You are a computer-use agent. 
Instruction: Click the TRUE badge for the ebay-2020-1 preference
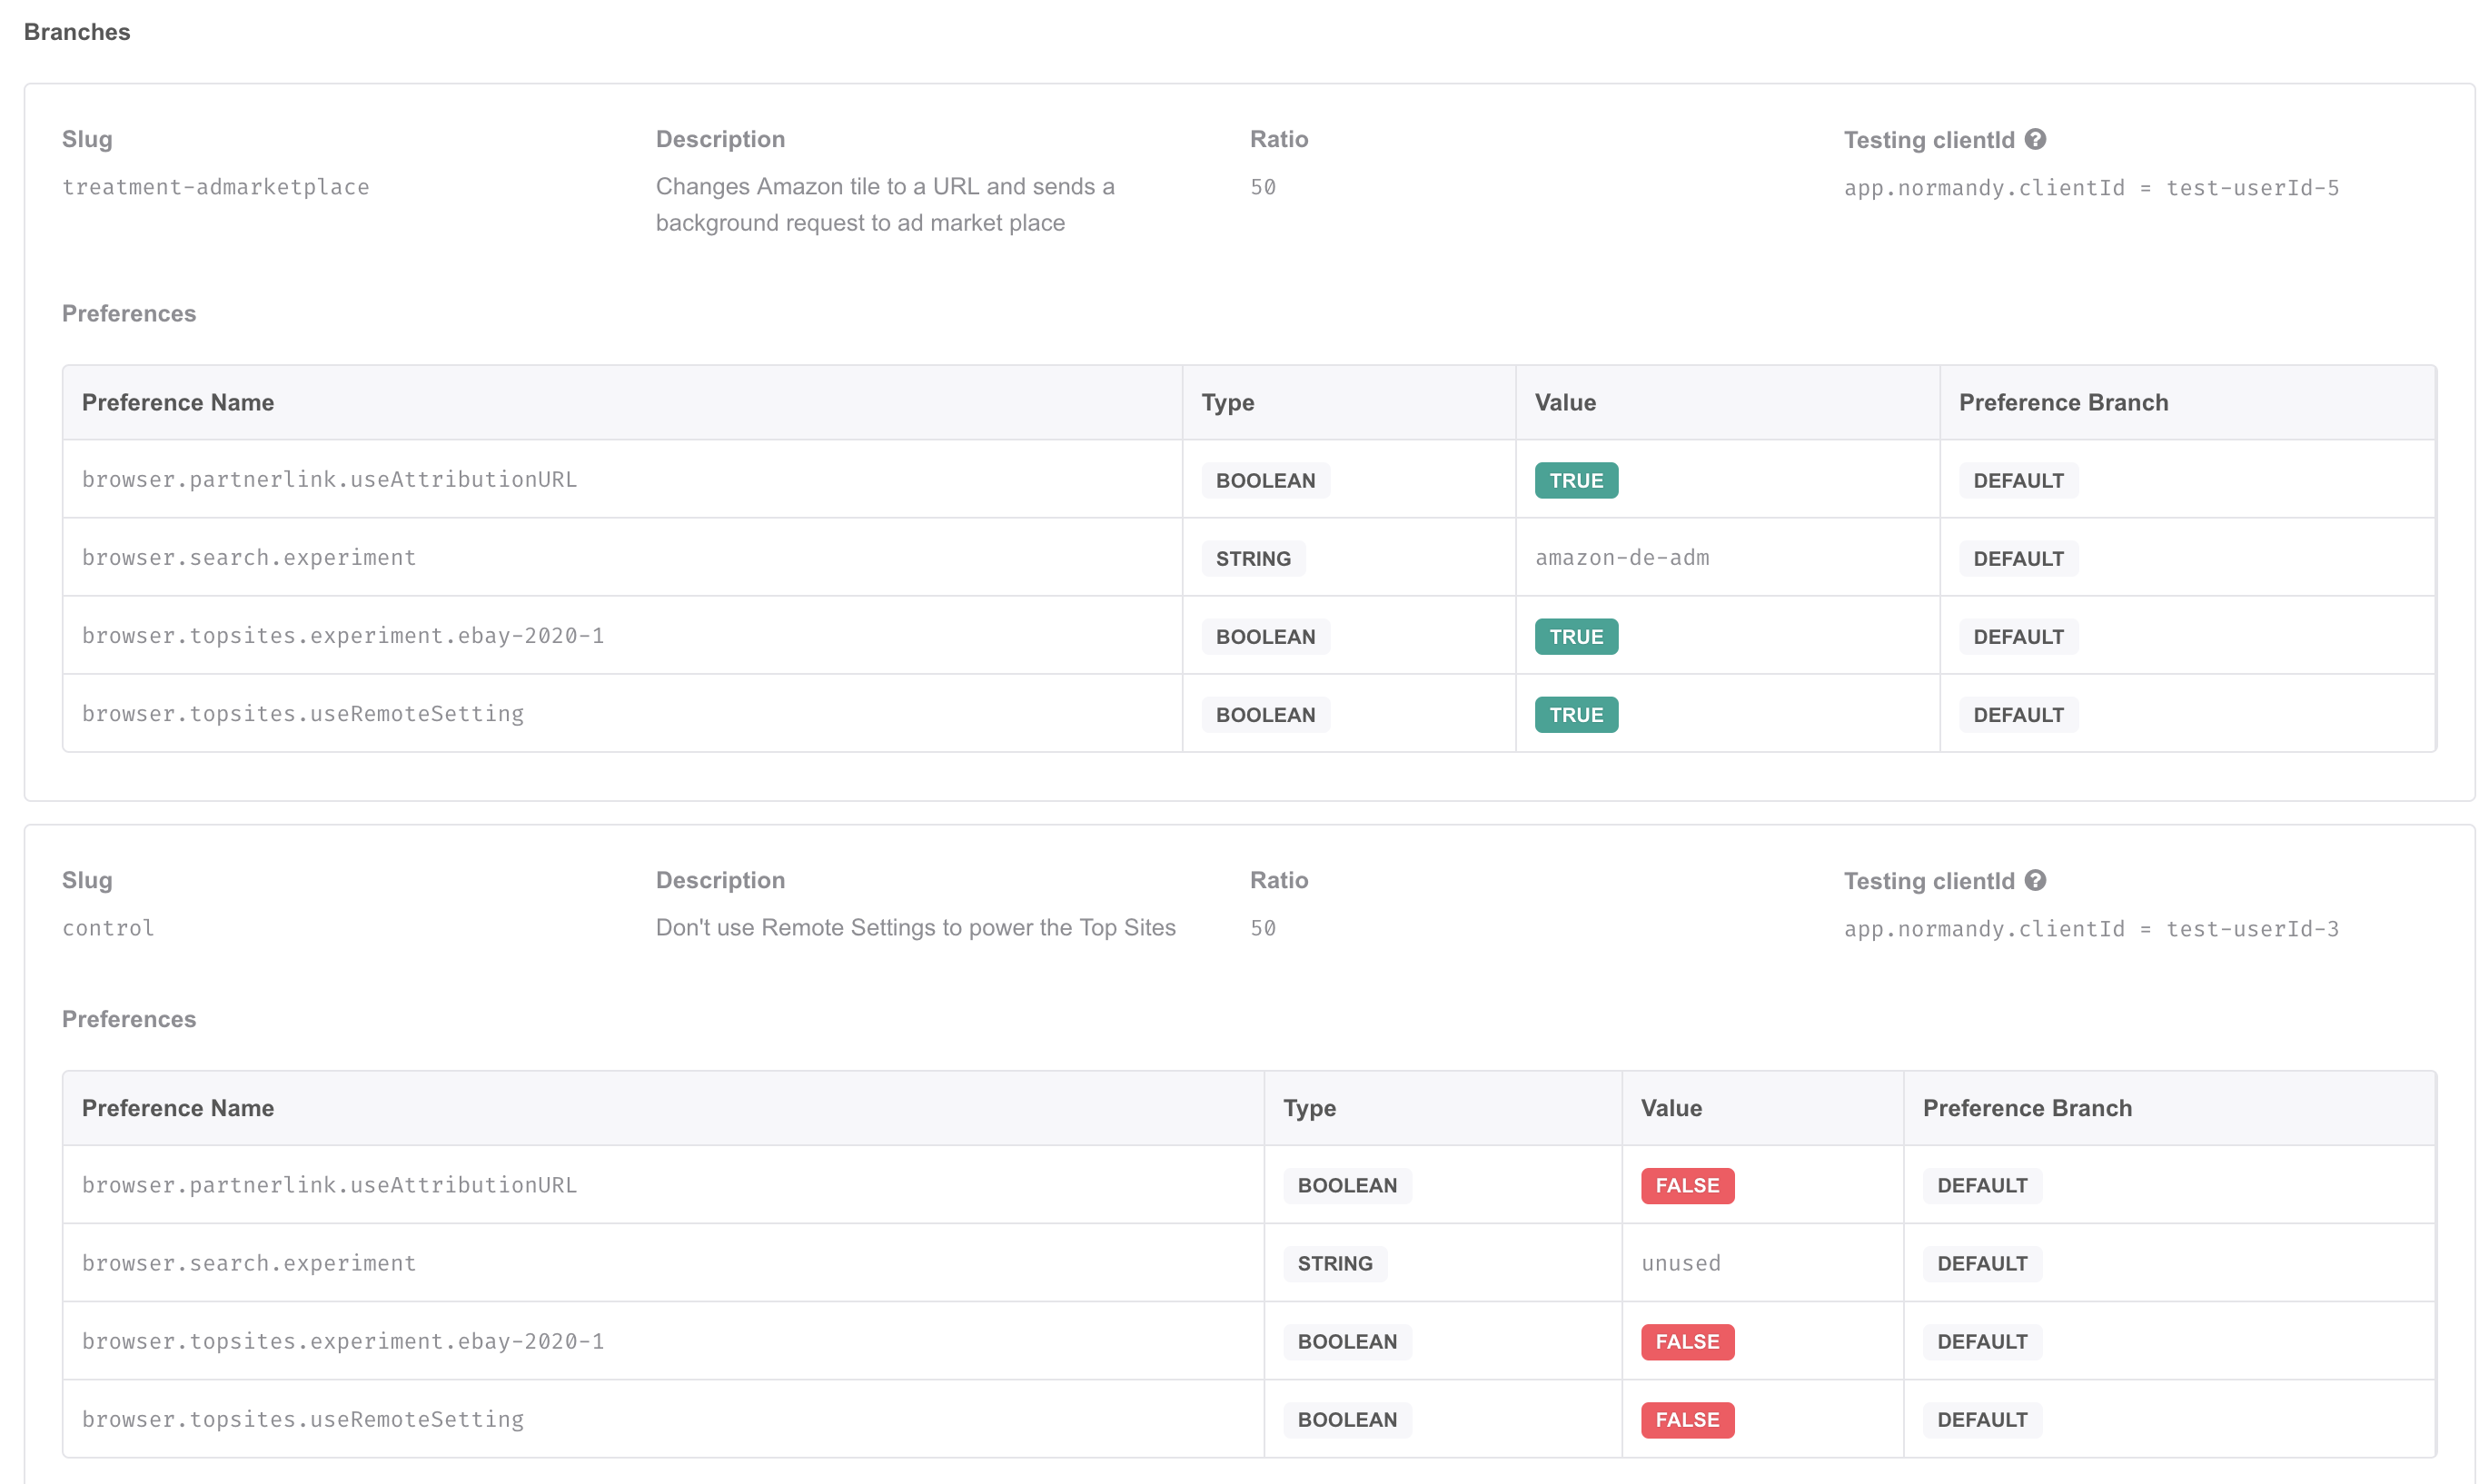[1575, 636]
